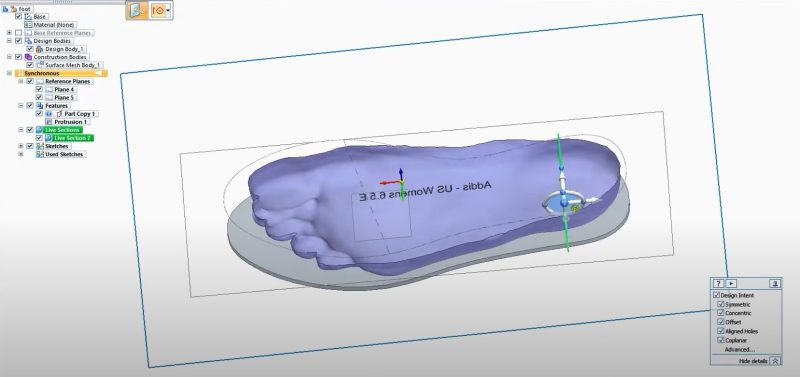Viewport: 800px width, 377px height.
Task: Select the Synchronous header in the tree
Action: 61,73
